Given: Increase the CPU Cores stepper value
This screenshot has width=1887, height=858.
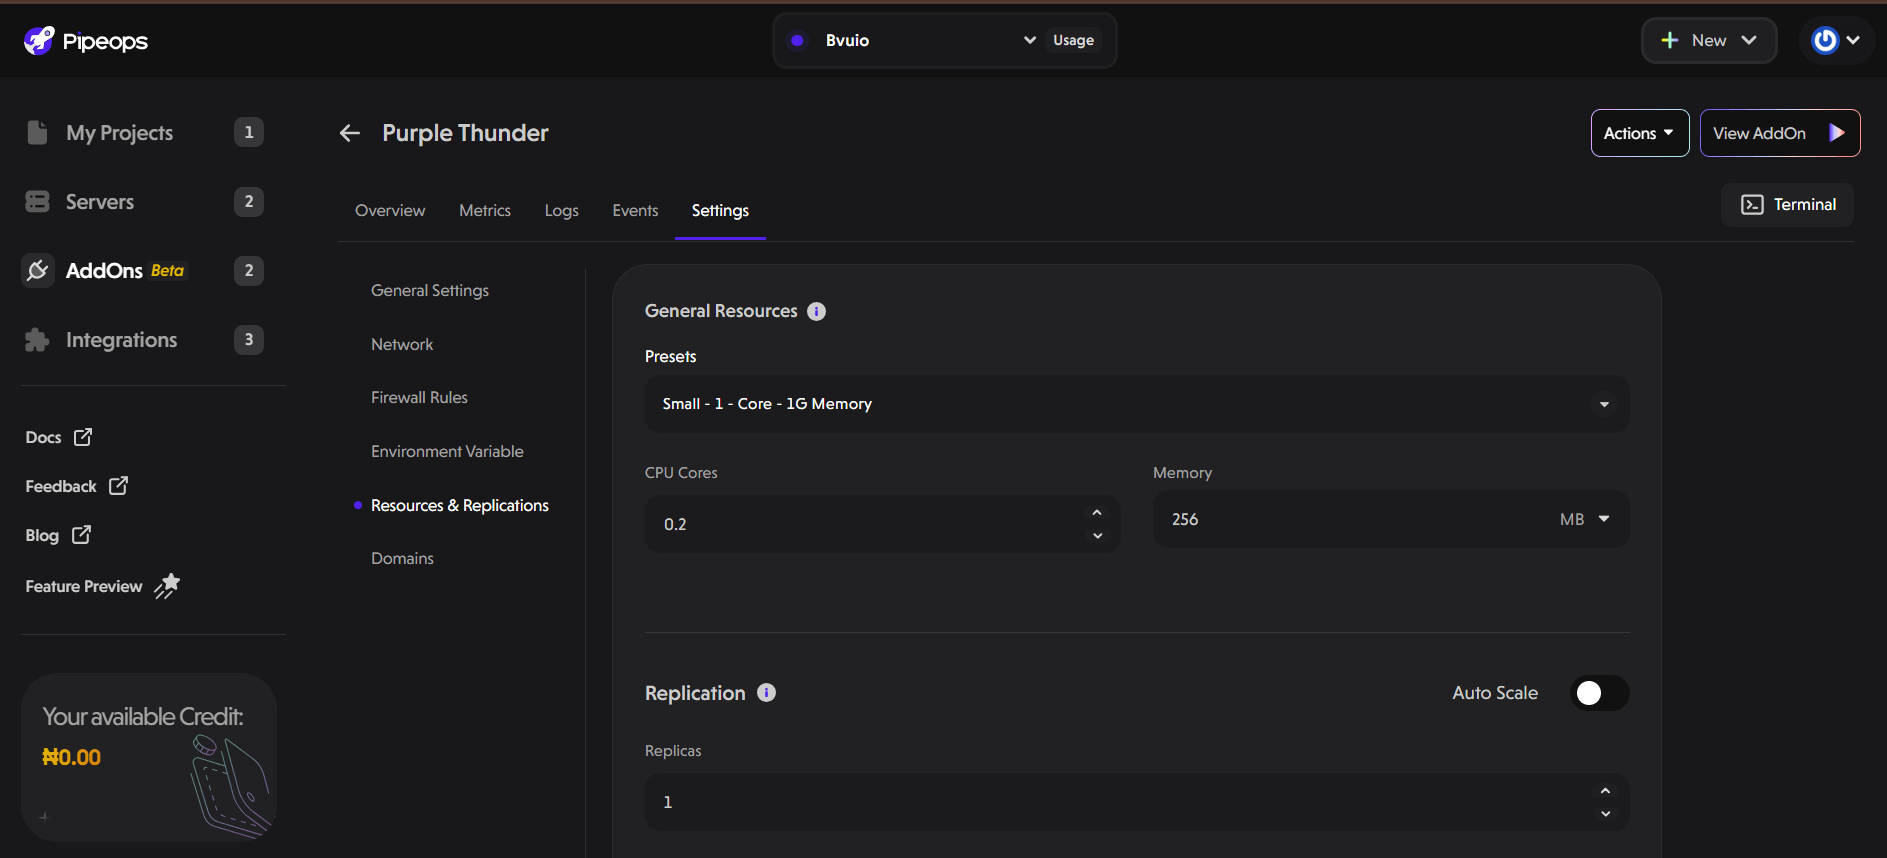Looking at the screenshot, I should pos(1097,513).
